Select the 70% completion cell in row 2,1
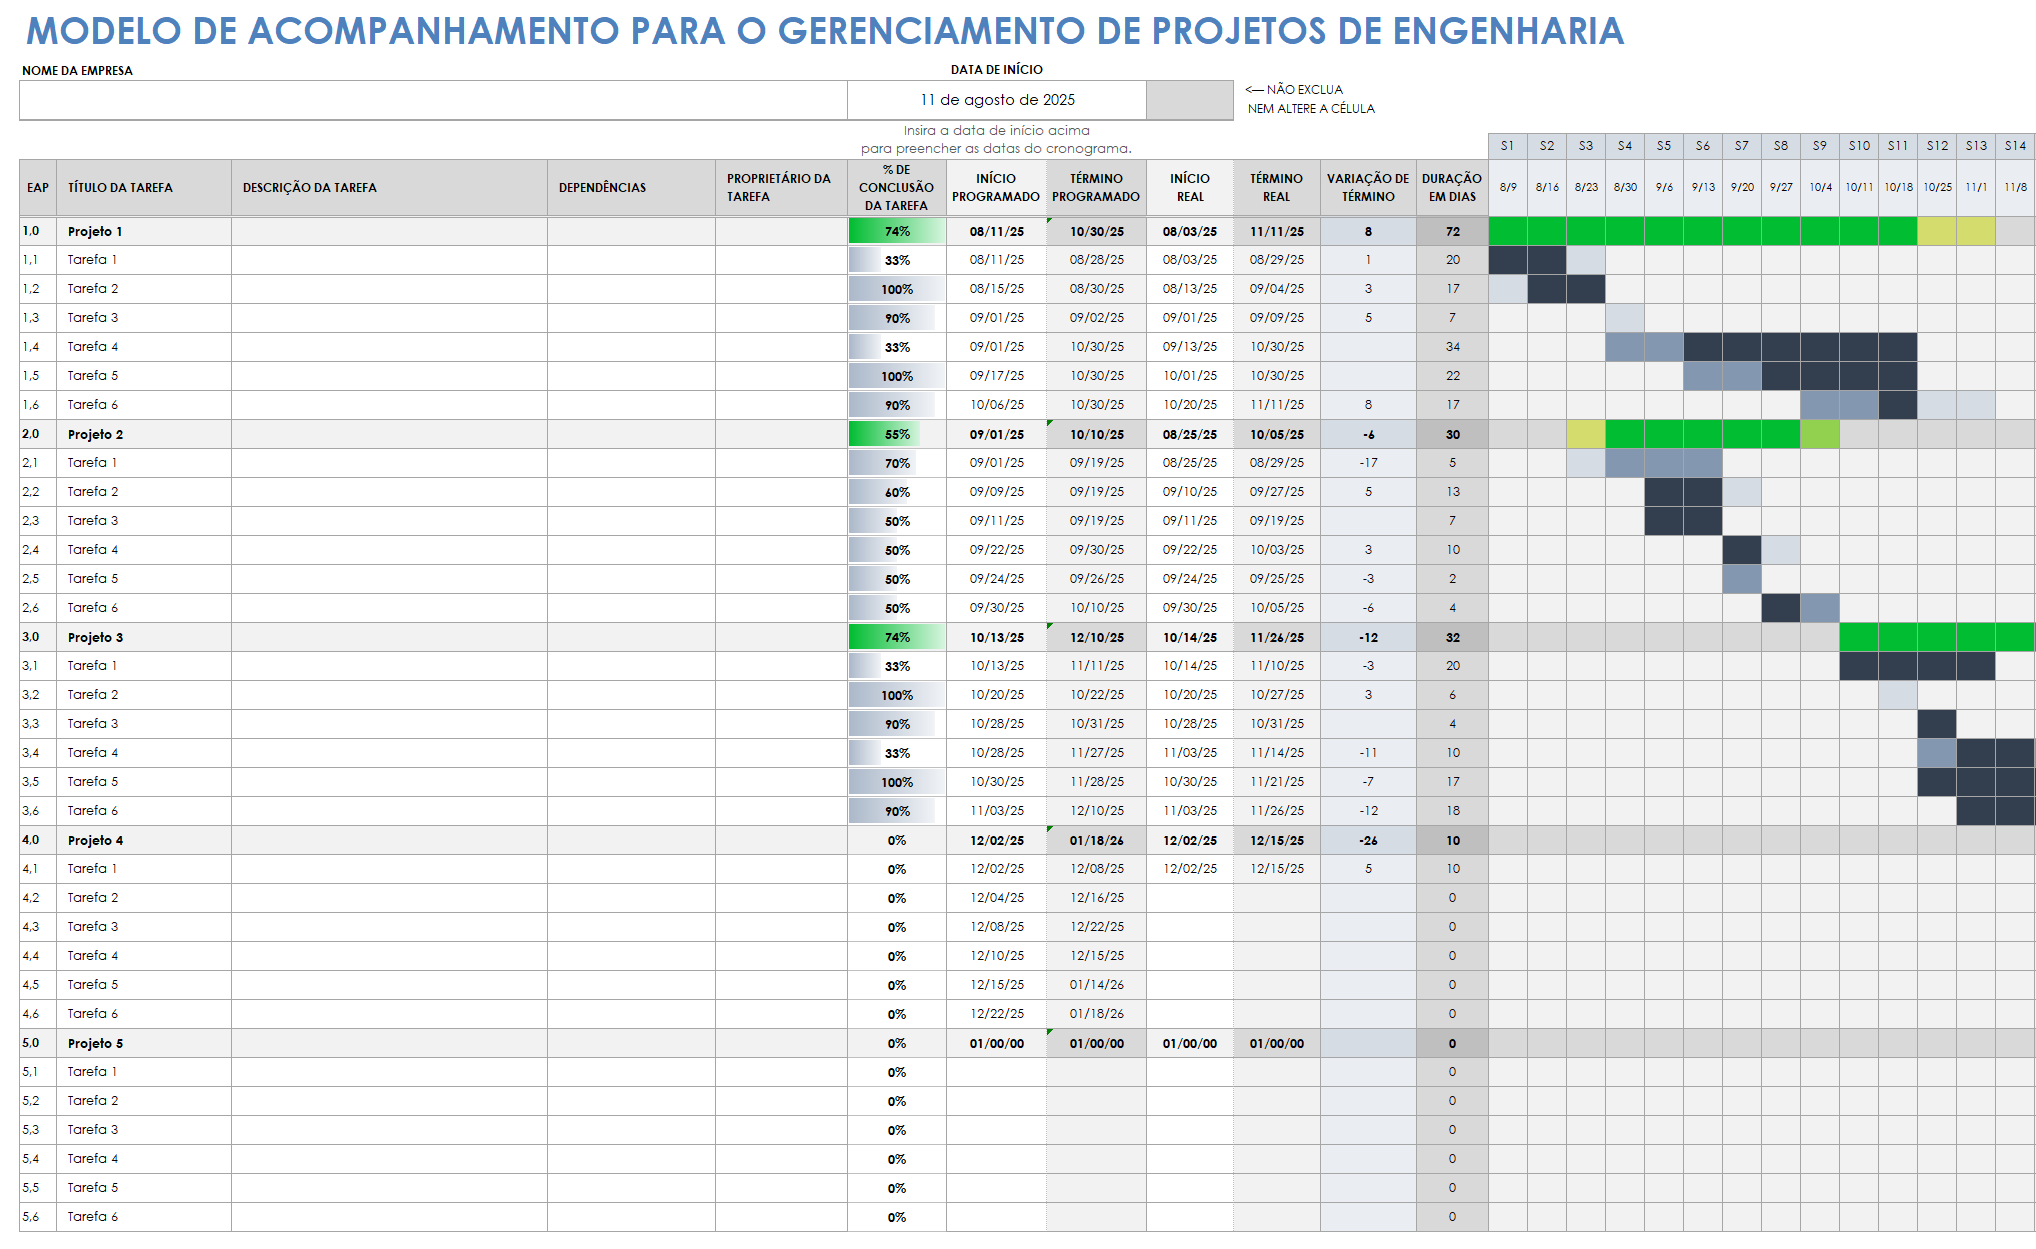 click(x=897, y=463)
